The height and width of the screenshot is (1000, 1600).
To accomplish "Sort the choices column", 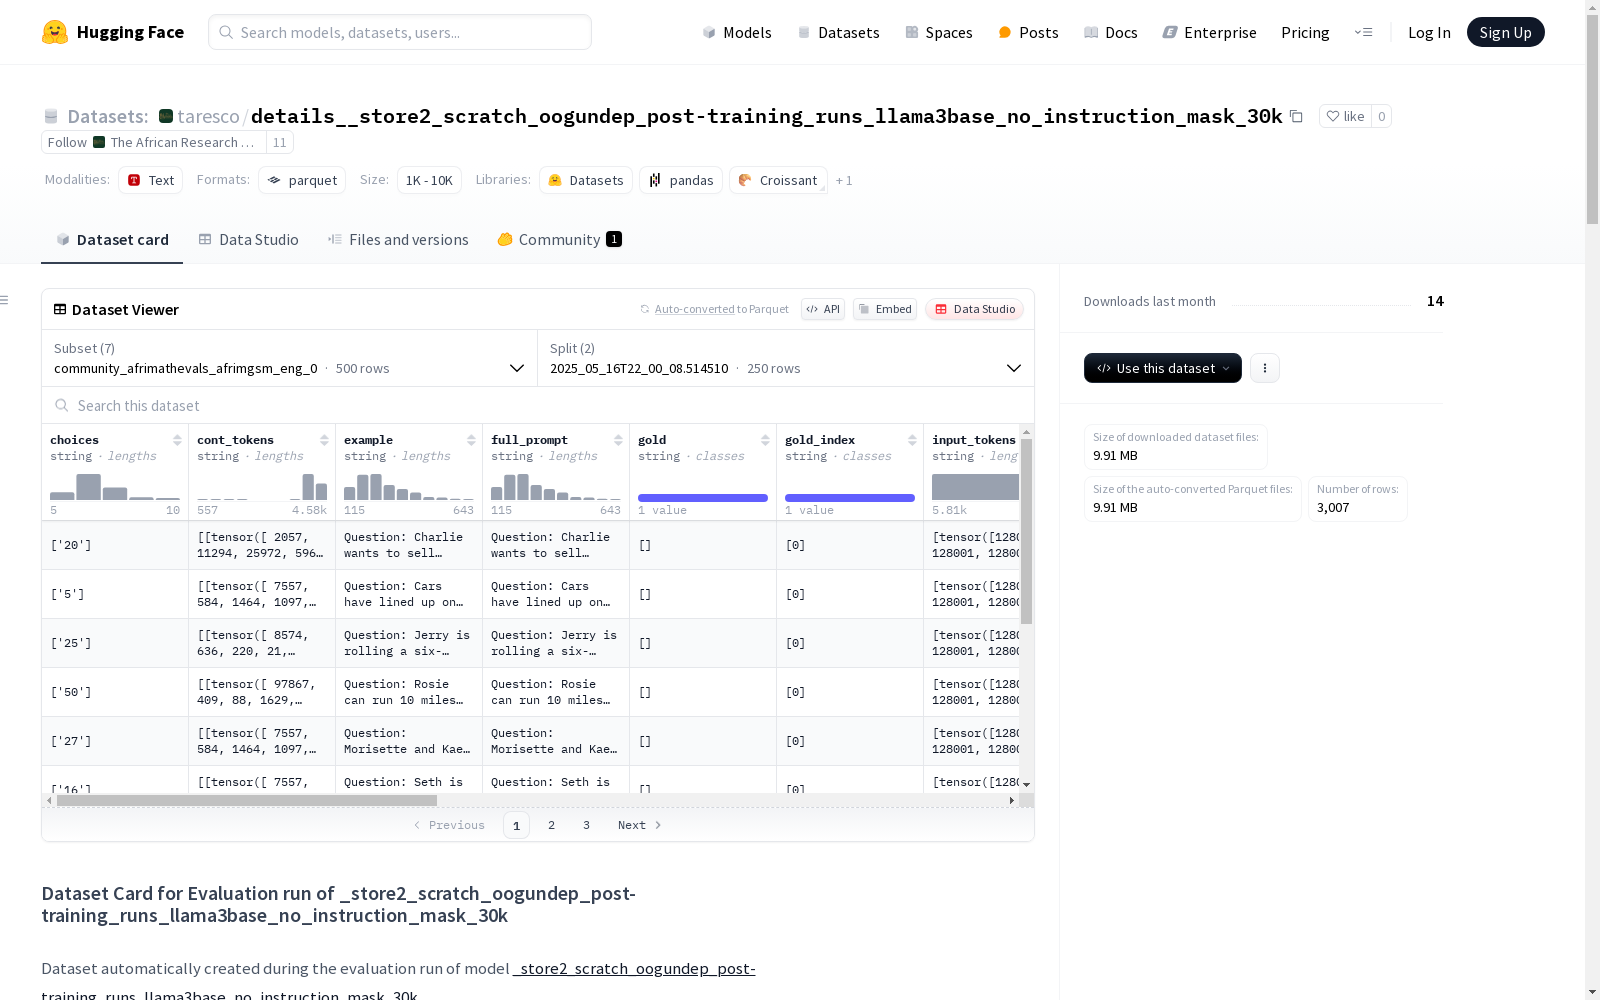I will click(177, 440).
